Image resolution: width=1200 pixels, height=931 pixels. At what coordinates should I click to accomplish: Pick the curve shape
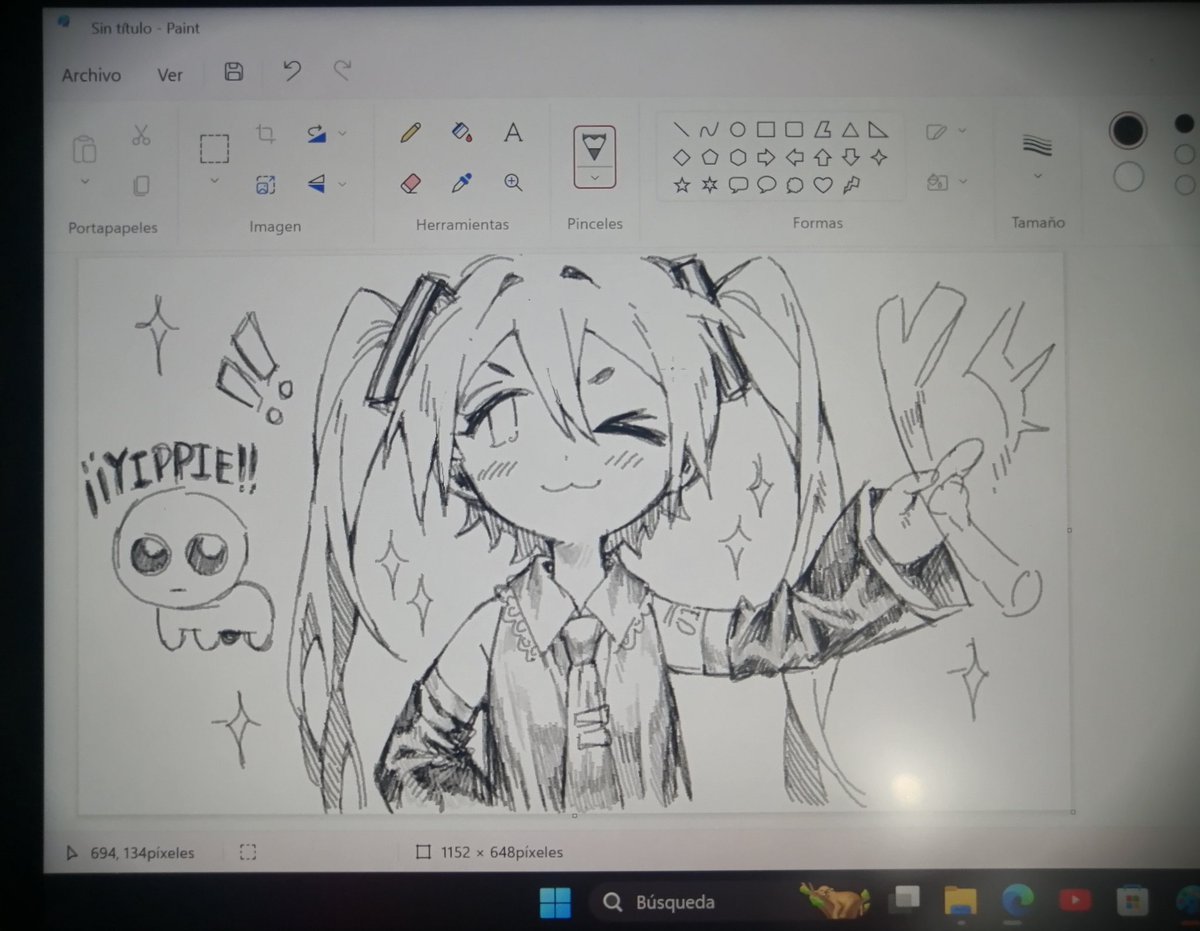tap(709, 130)
